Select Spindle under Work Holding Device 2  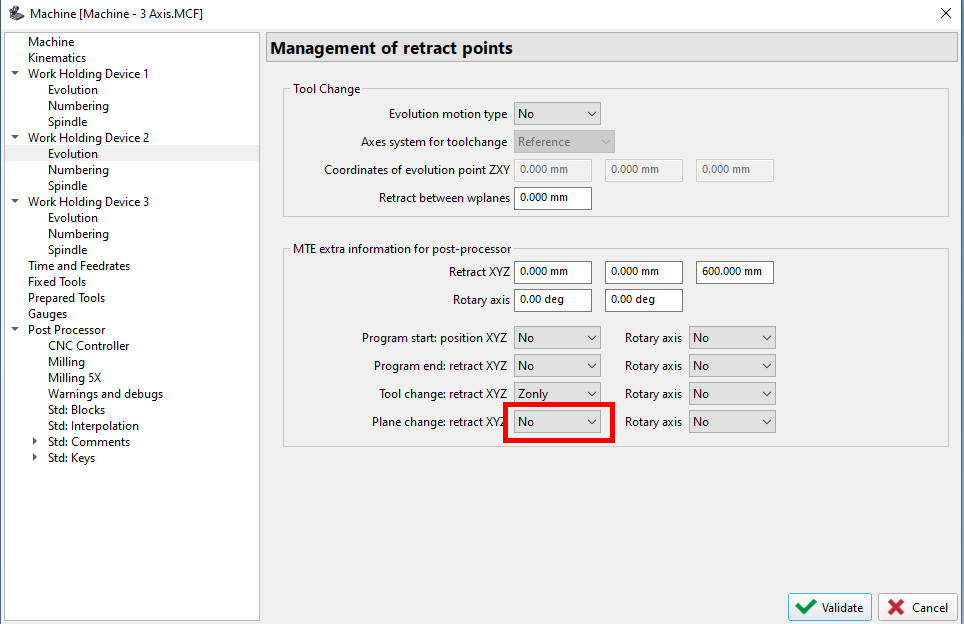pos(68,186)
